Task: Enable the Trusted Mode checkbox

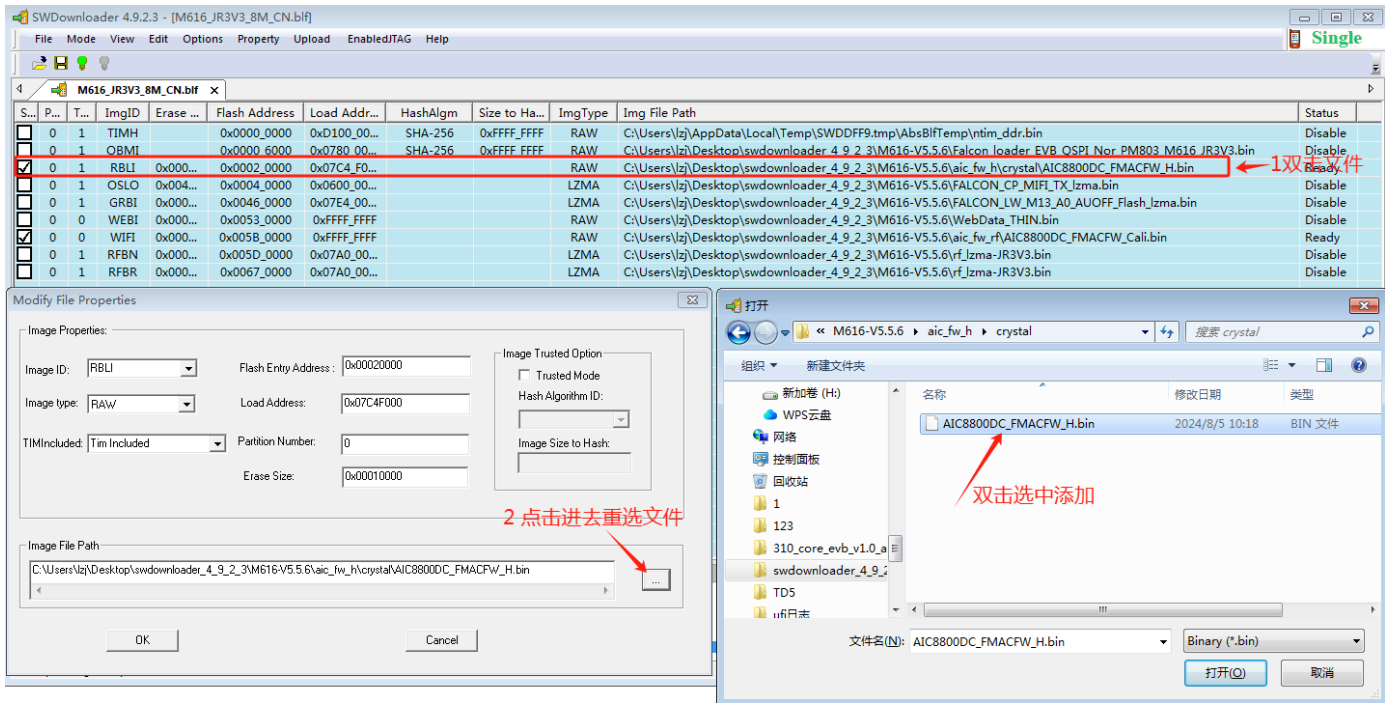Action: [524, 375]
